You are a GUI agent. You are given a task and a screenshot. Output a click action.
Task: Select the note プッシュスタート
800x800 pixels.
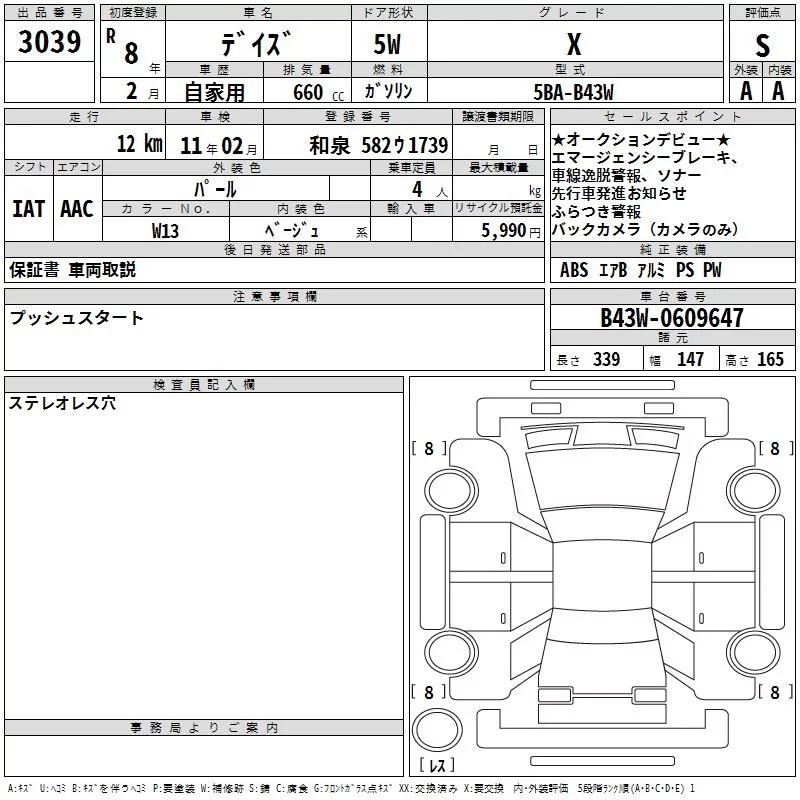point(77,318)
